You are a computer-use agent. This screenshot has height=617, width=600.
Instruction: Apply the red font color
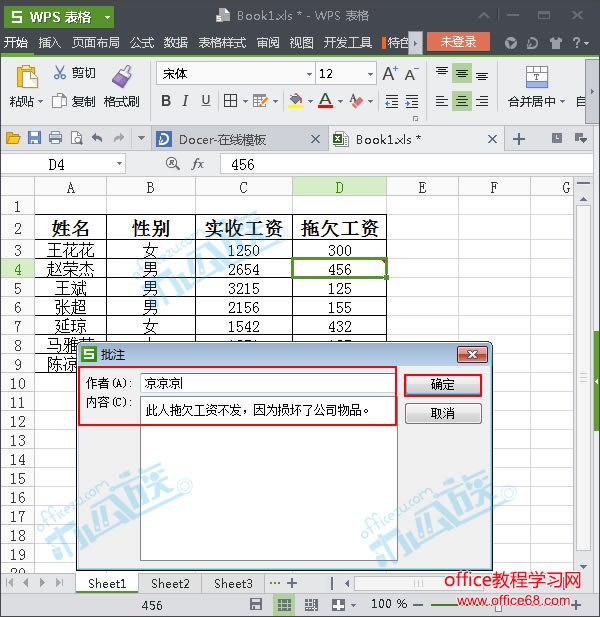click(325, 101)
